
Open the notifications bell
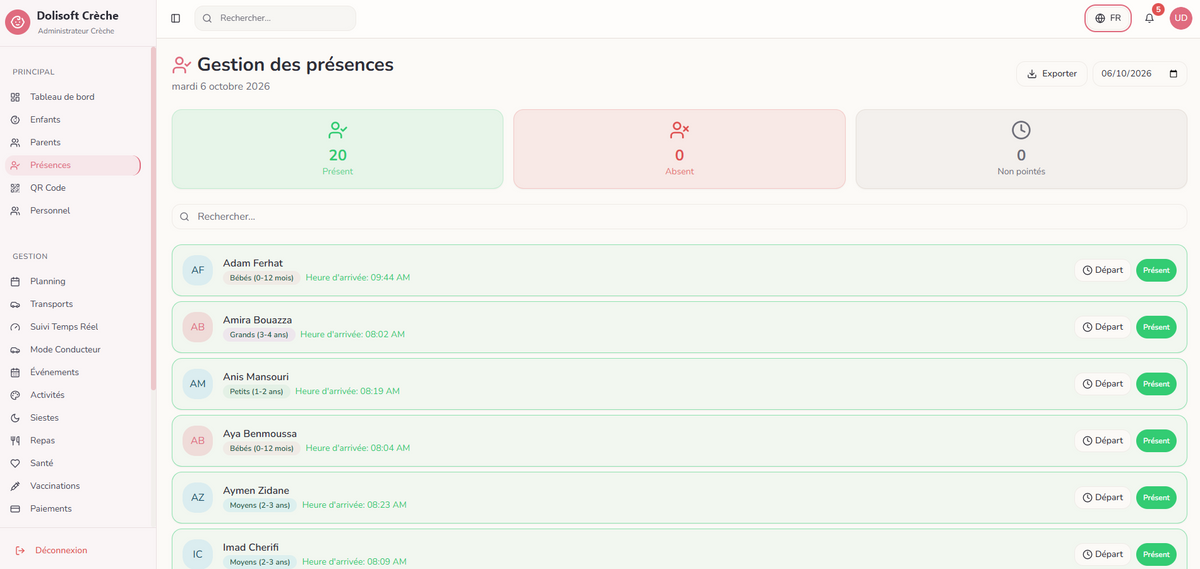1149,18
